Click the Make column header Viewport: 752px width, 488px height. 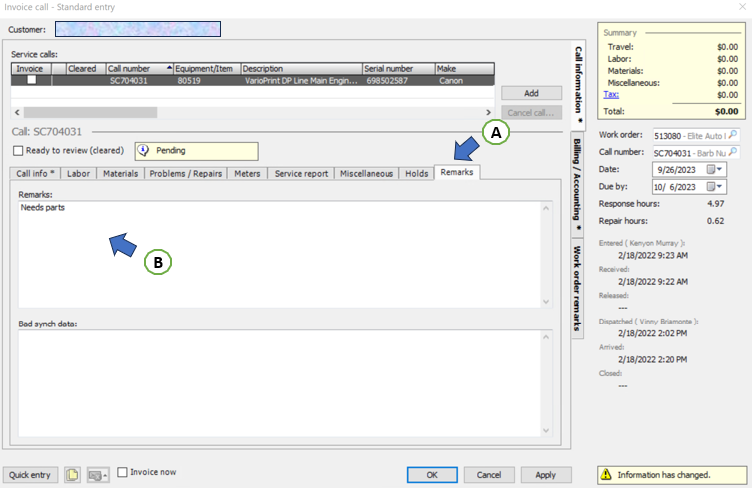[x=464, y=69]
